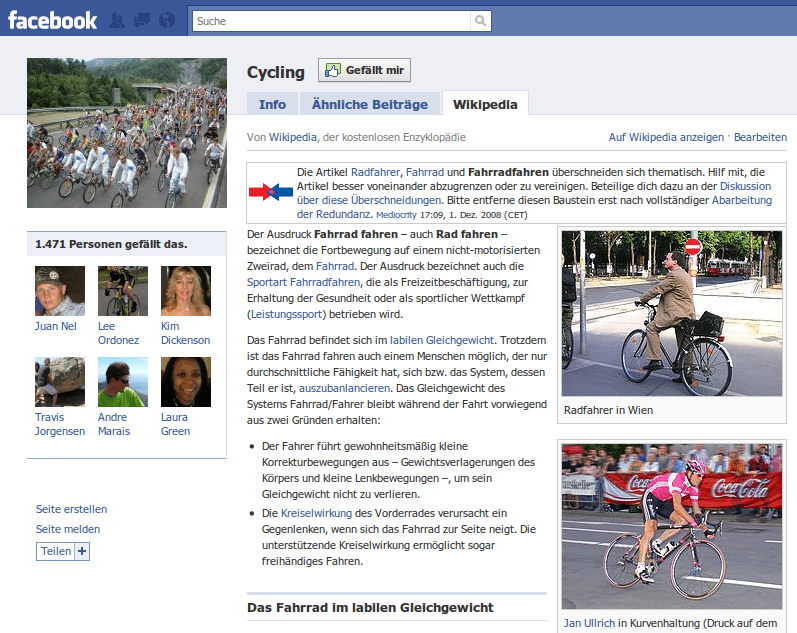Image resolution: width=797 pixels, height=633 pixels.
Task: Click the Wikipedia source link
Action: pos(293,137)
